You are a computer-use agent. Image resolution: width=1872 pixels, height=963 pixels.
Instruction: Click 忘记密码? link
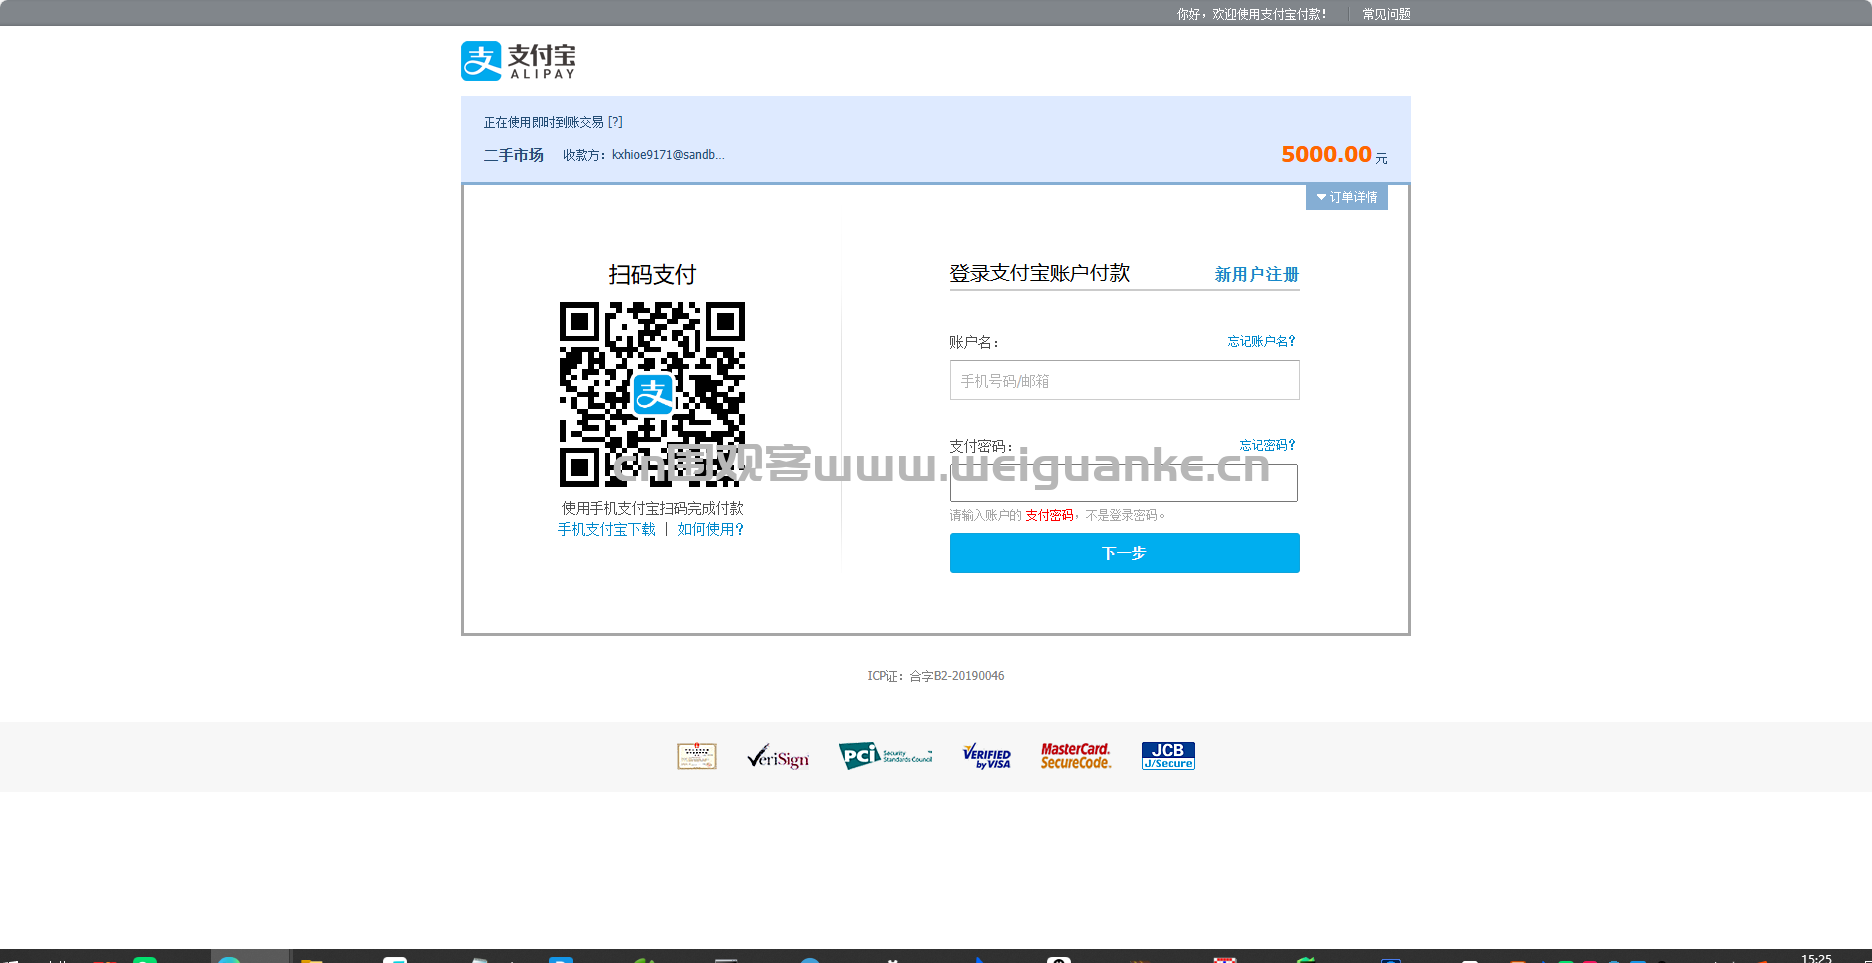pos(1267,445)
